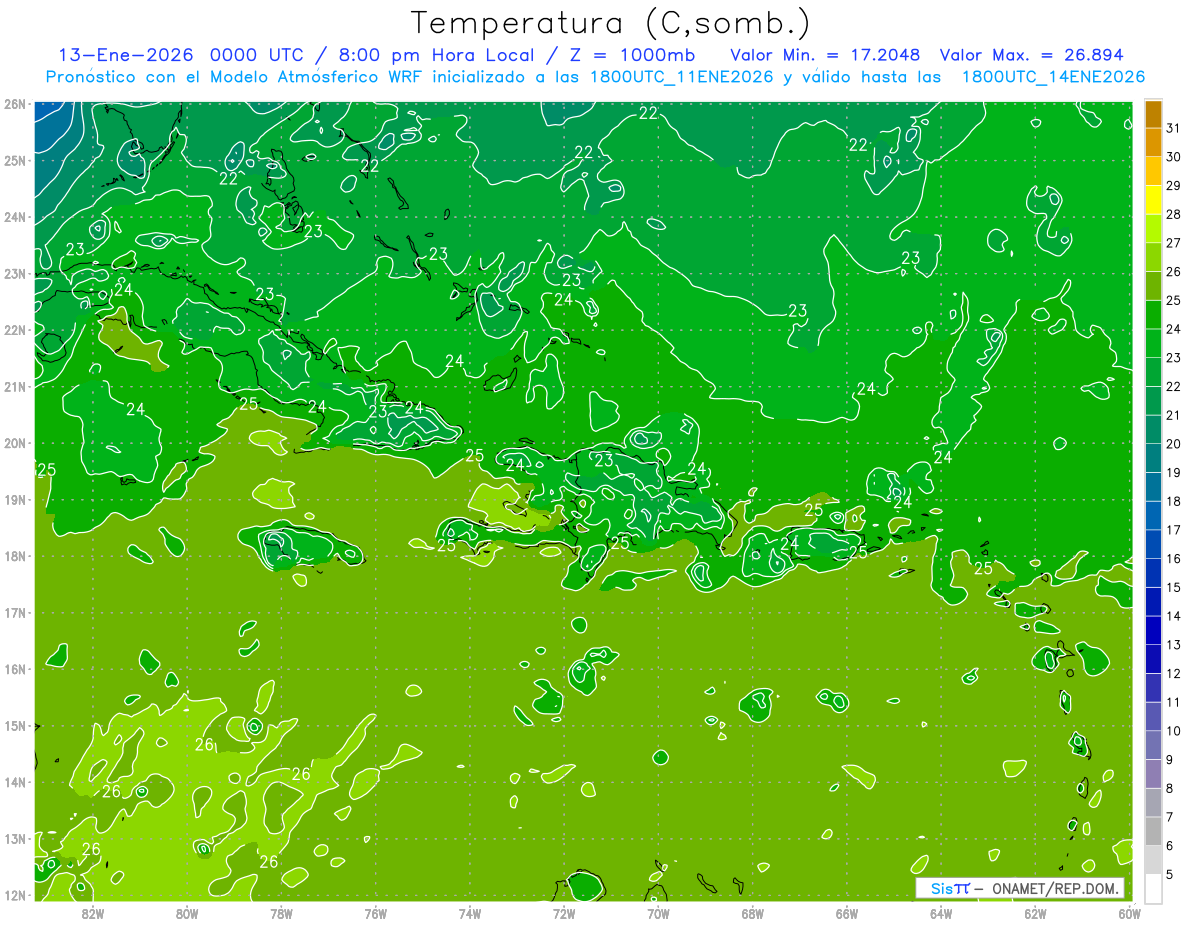This screenshot has width=1200, height=927.
Task: Click the "68W" longitude axis label
Action: point(752,913)
